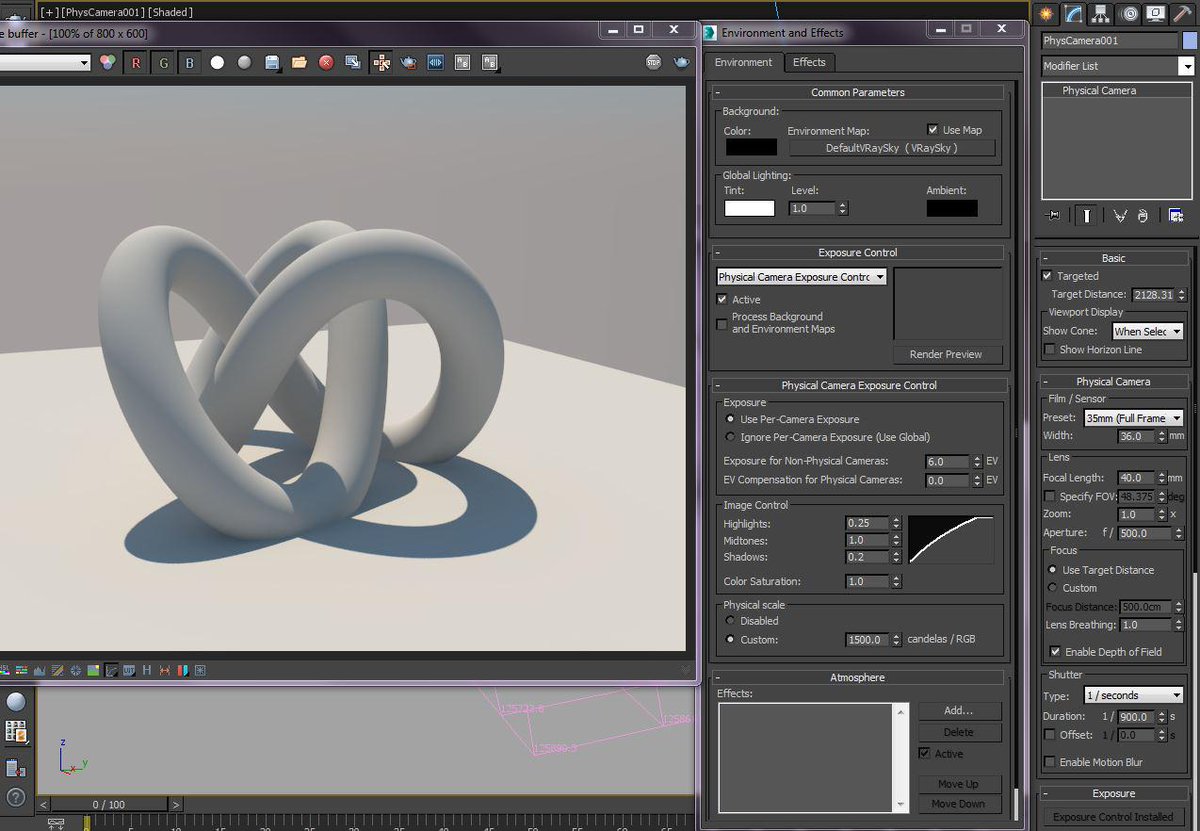Open the Motion command panel tab
The height and width of the screenshot is (831, 1200).
click(x=1129, y=13)
